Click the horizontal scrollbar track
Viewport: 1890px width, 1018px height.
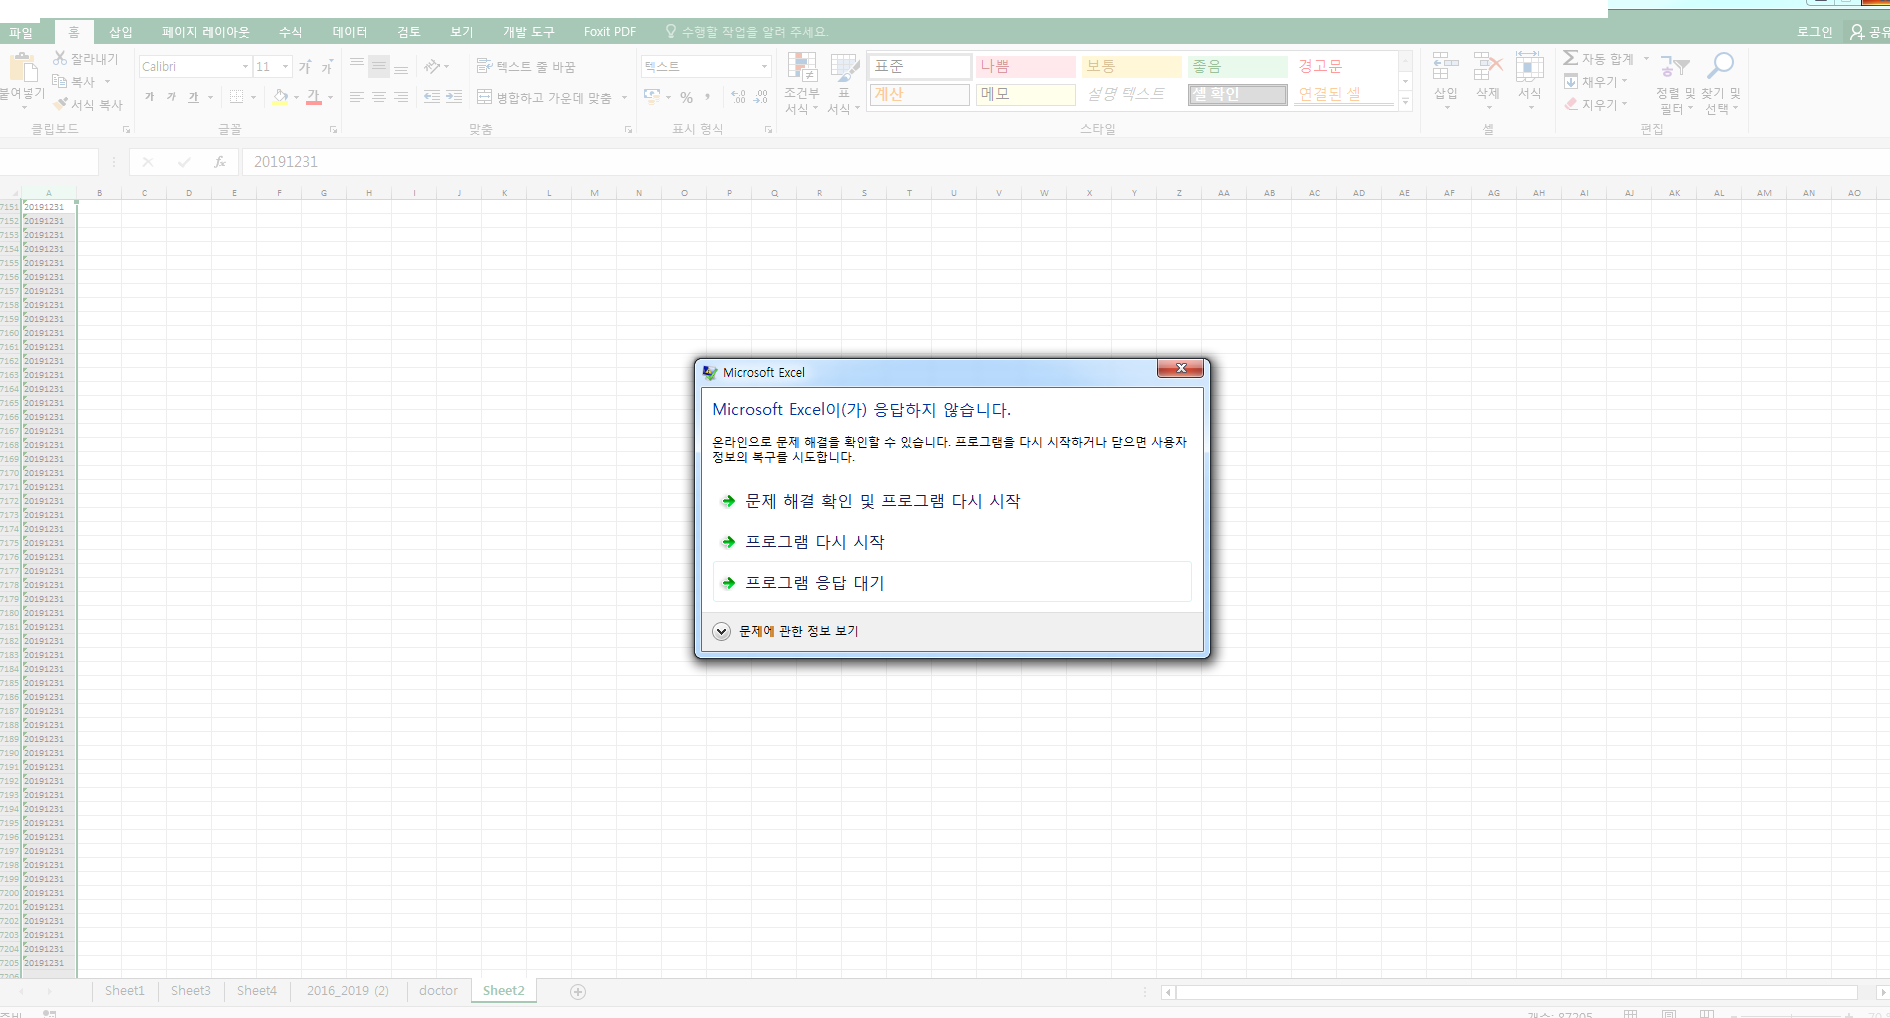(x=1516, y=992)
